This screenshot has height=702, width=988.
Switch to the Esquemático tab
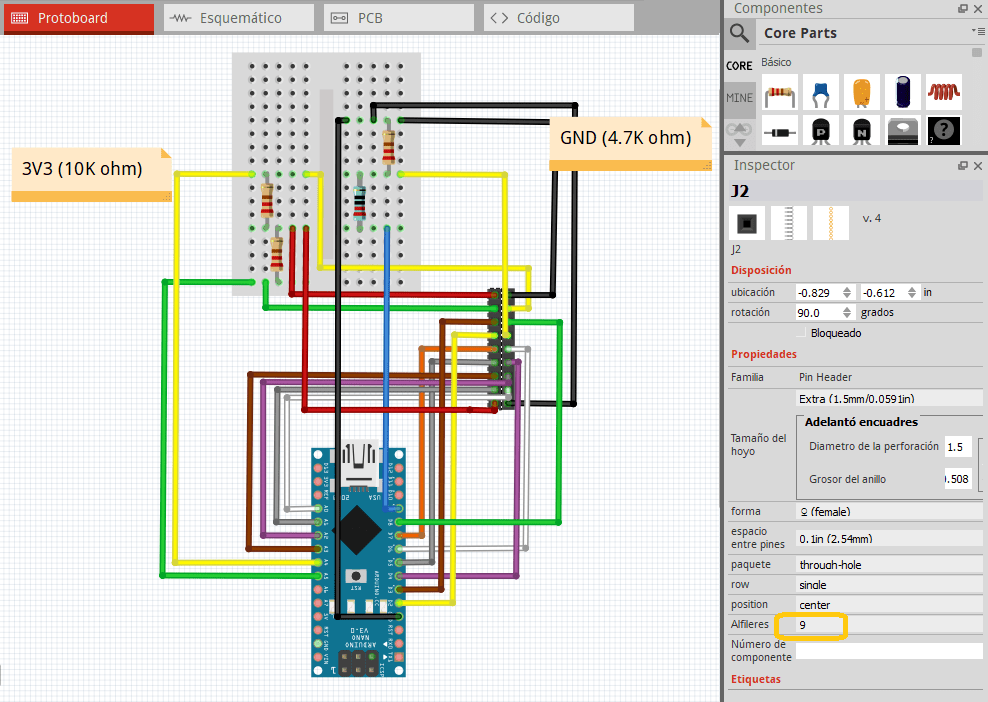237,17
